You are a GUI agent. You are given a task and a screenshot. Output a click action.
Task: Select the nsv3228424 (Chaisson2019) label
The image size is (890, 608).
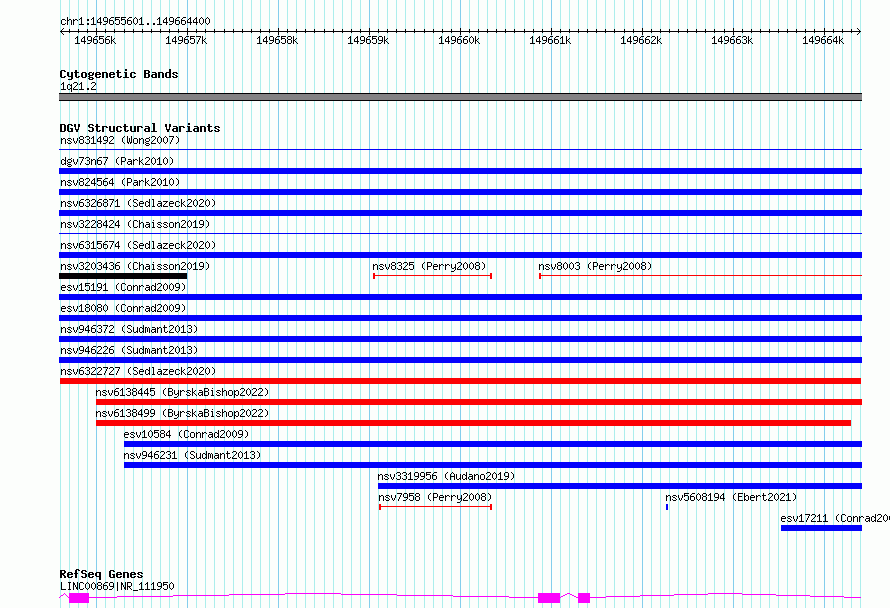(135, 224)
